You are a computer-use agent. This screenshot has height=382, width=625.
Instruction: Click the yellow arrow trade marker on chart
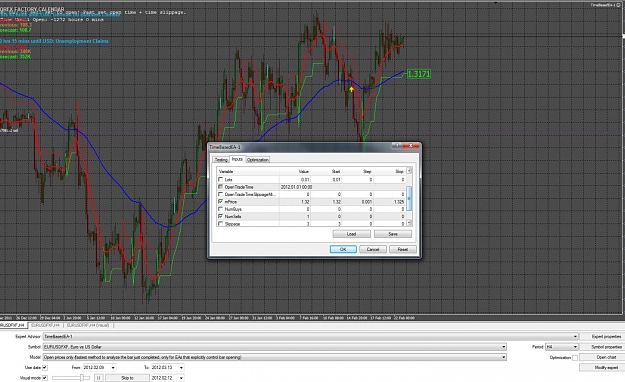click(x=351, y=89)
